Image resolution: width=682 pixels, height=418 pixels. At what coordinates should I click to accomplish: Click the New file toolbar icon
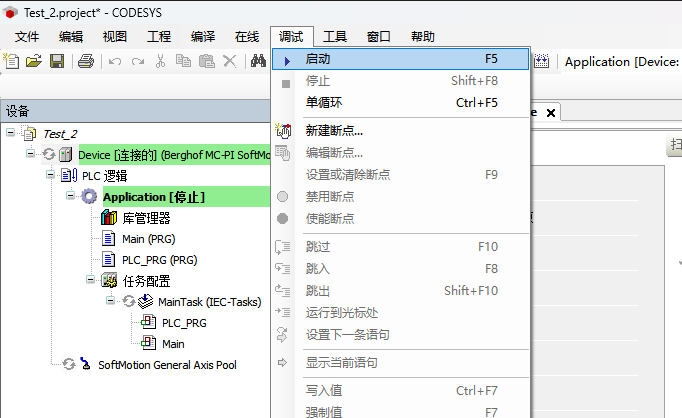click(x=12, y=62)
